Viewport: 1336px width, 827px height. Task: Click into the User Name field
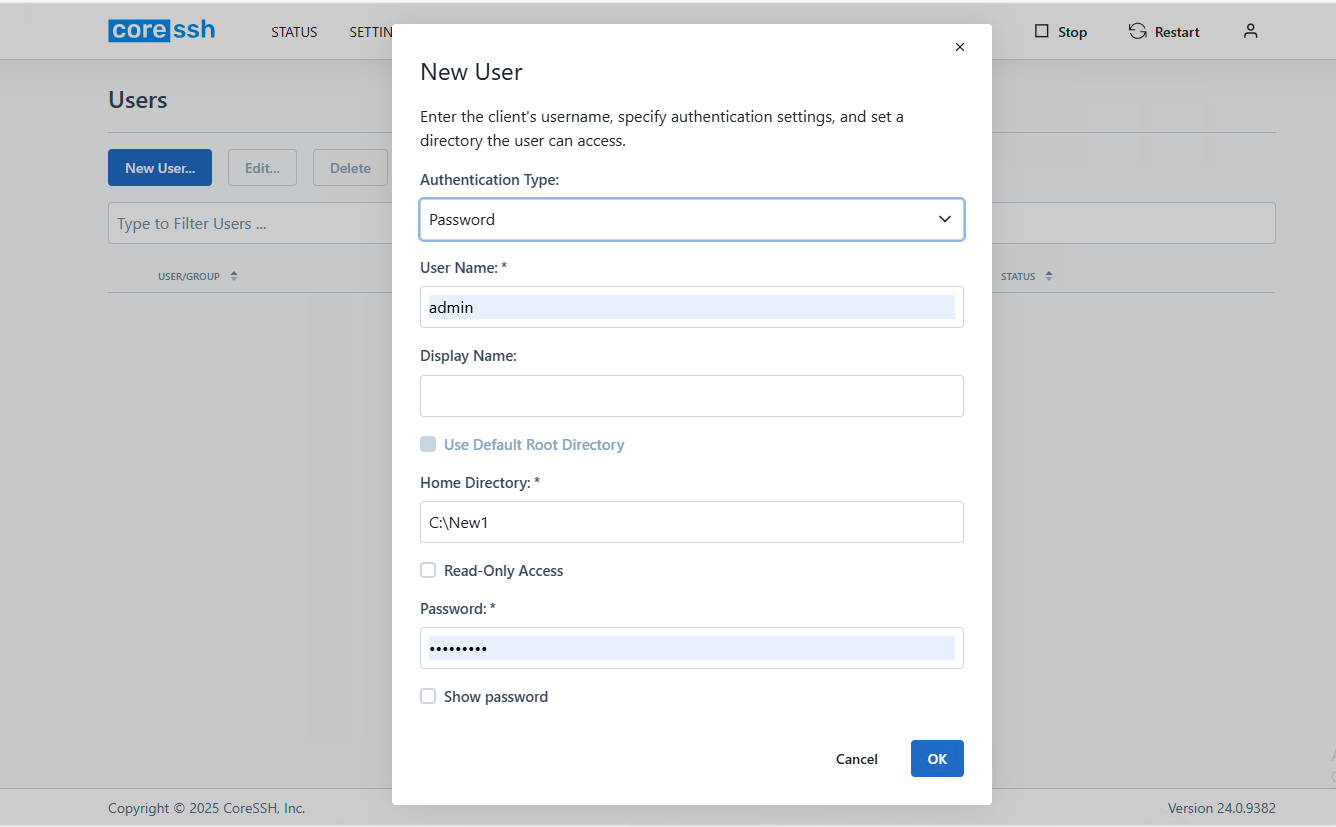point(691,307)
